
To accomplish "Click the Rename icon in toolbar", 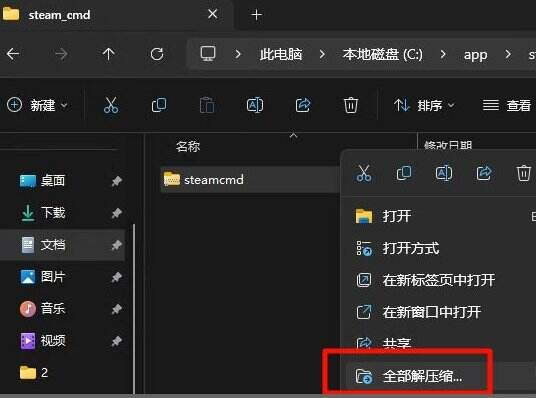I will (x=255, y=105).
